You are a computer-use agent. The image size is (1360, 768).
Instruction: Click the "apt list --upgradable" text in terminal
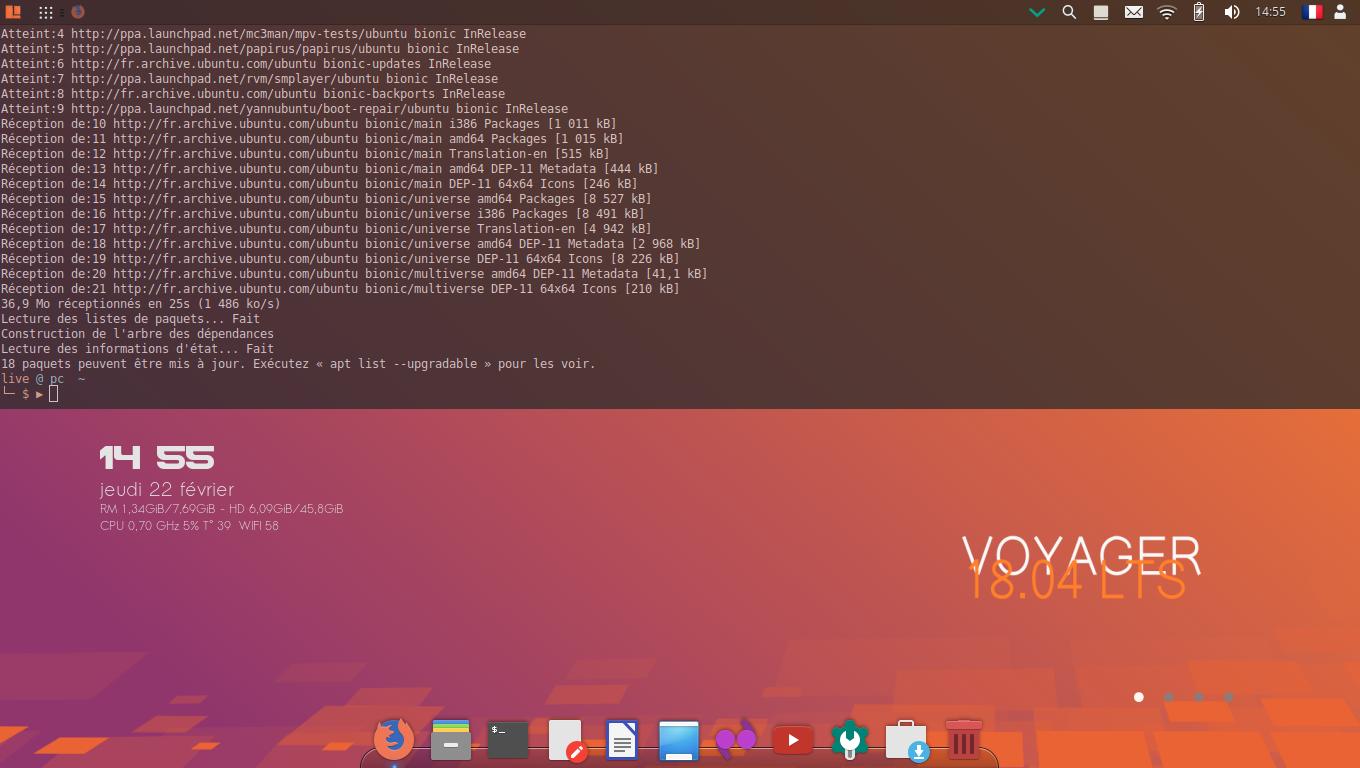click(403, 364)
